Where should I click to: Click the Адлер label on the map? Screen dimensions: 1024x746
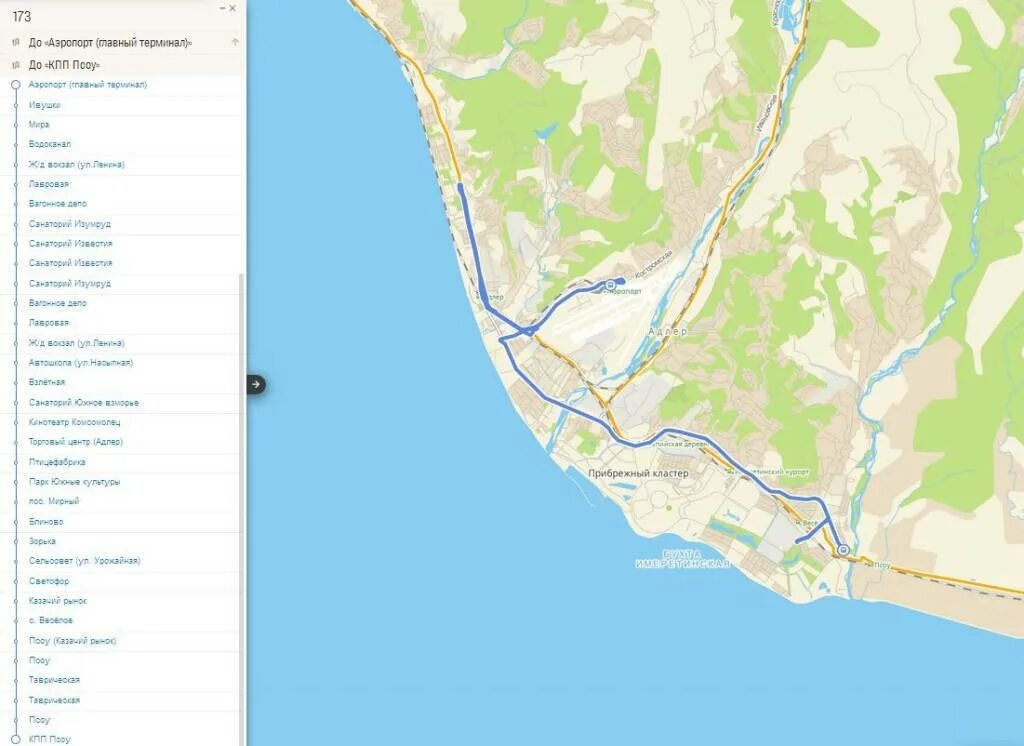click(x=667, y=332)
